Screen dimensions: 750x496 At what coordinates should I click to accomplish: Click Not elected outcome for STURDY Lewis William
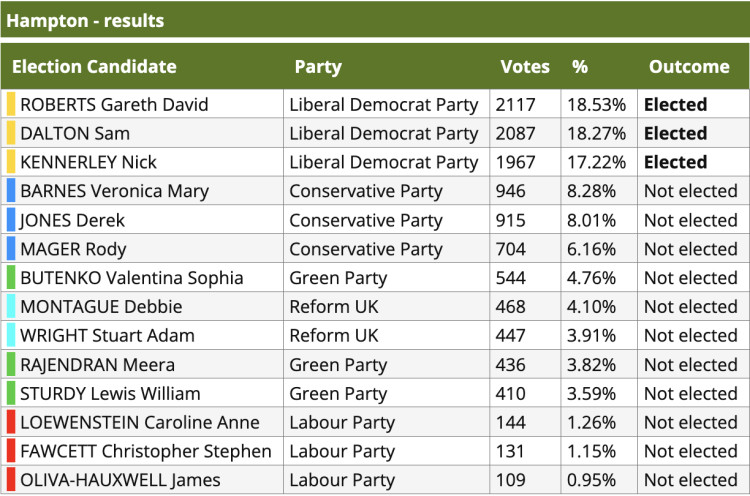point(693,393)
